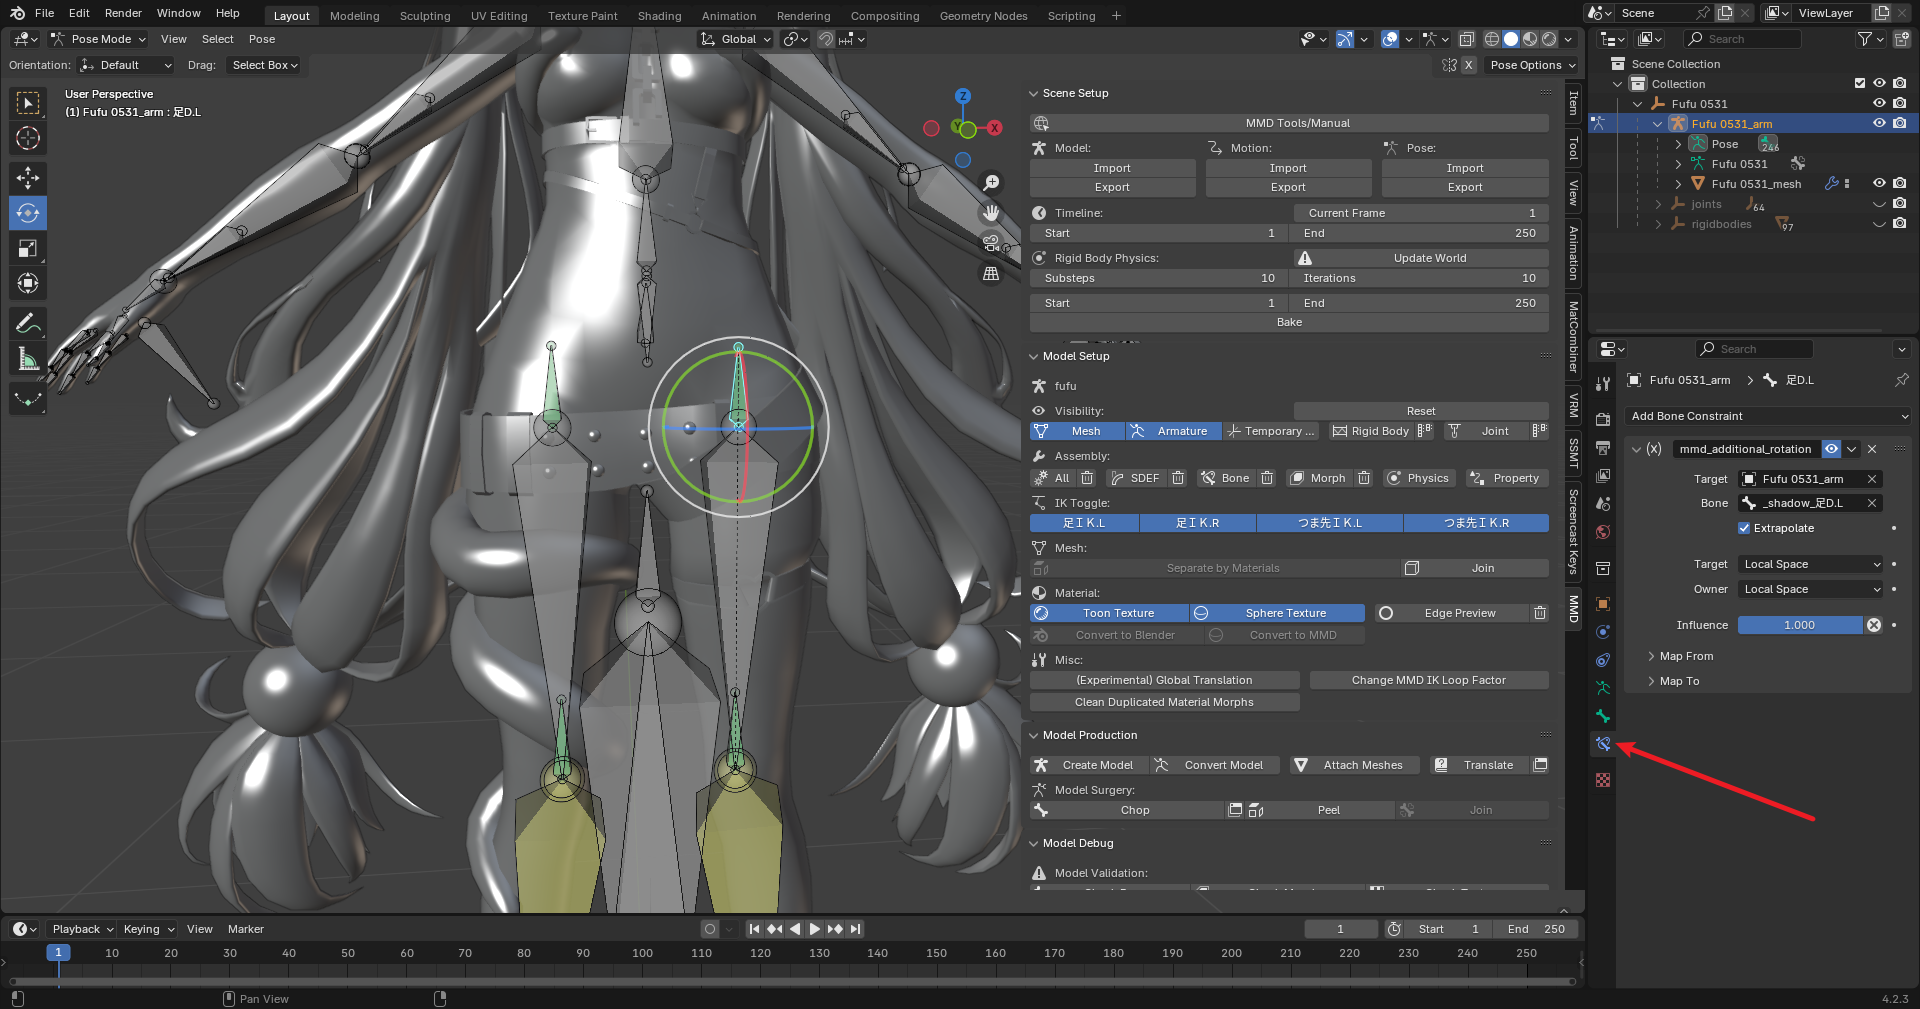This screenshot has width=1920, height=1009.
Task: Toggle X-ray display icon
Action: [1466, 39]
